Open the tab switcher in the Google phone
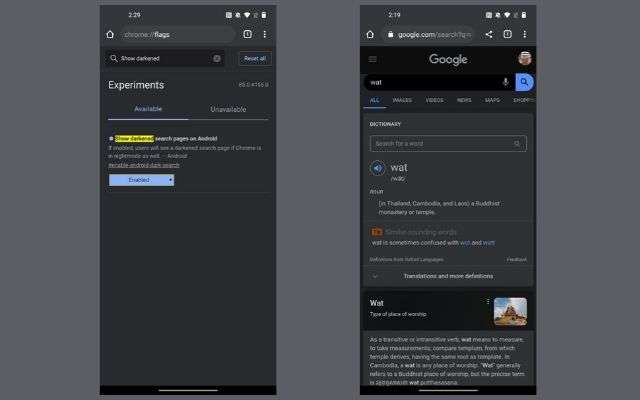Viewport: 640px width, 400px height. 507,34
